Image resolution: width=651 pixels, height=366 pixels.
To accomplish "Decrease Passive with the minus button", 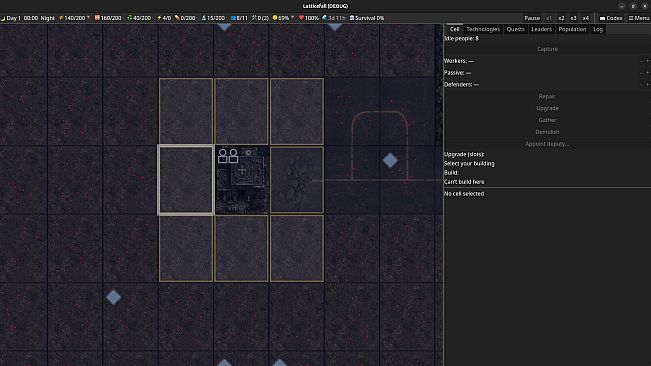I will tap(641, 73).
